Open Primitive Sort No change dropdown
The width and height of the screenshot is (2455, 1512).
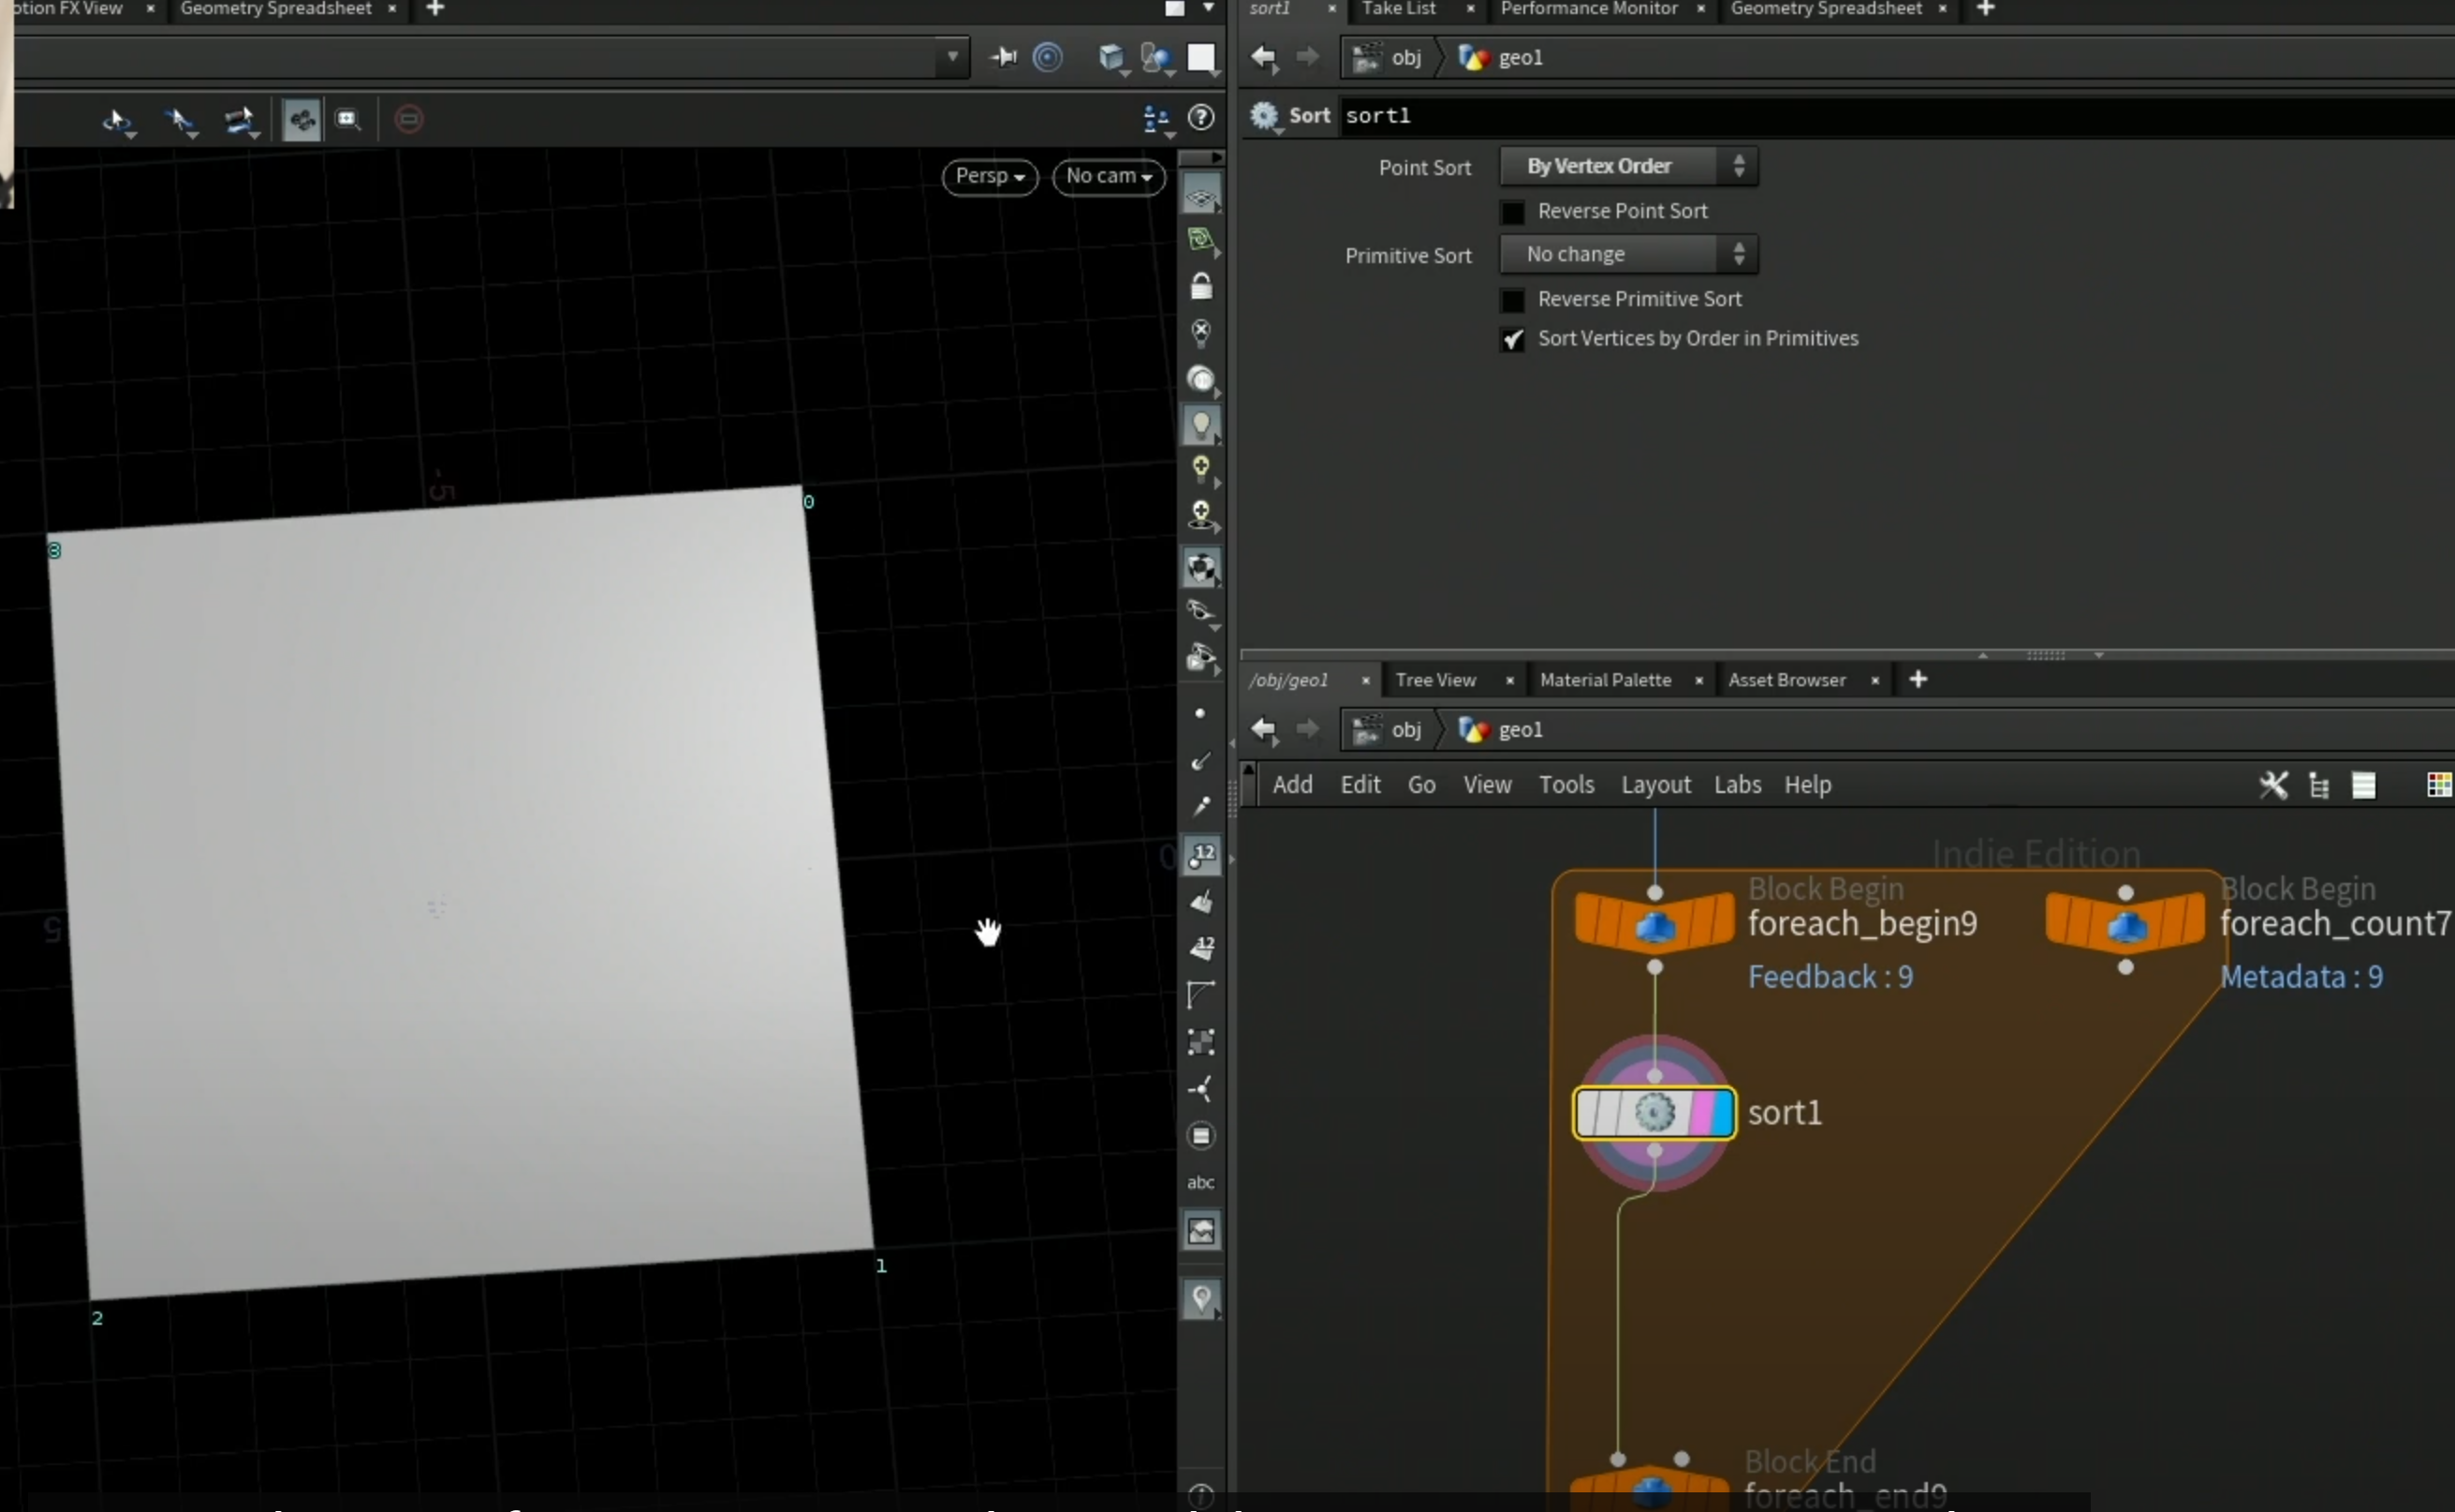1628,254
